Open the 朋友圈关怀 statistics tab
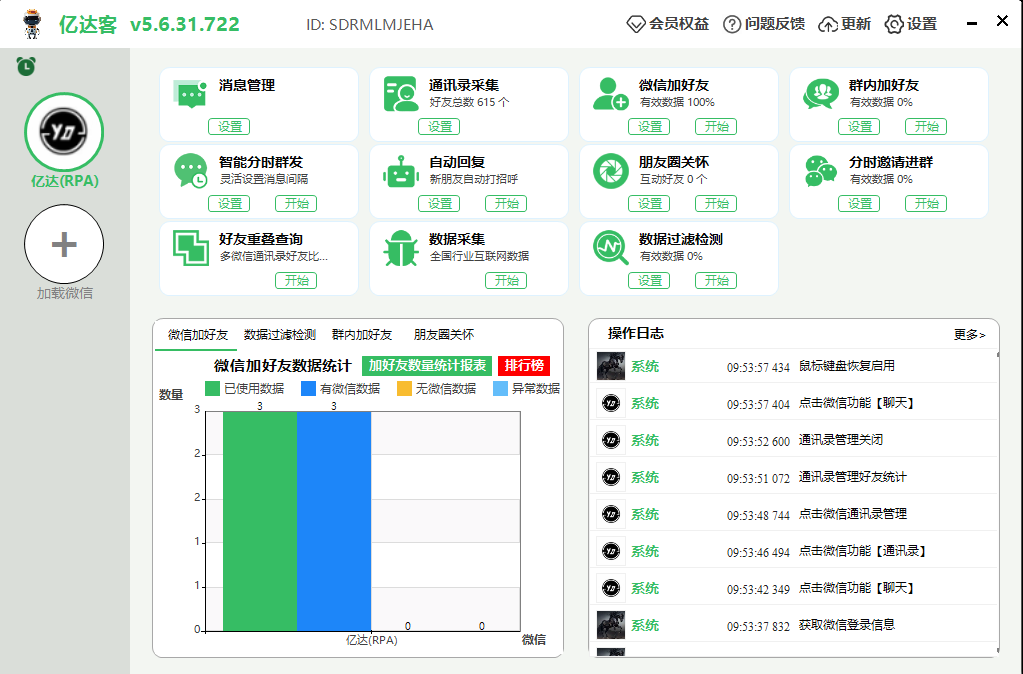This screenshot has width=1023, height=674. [x=444, y=335]
